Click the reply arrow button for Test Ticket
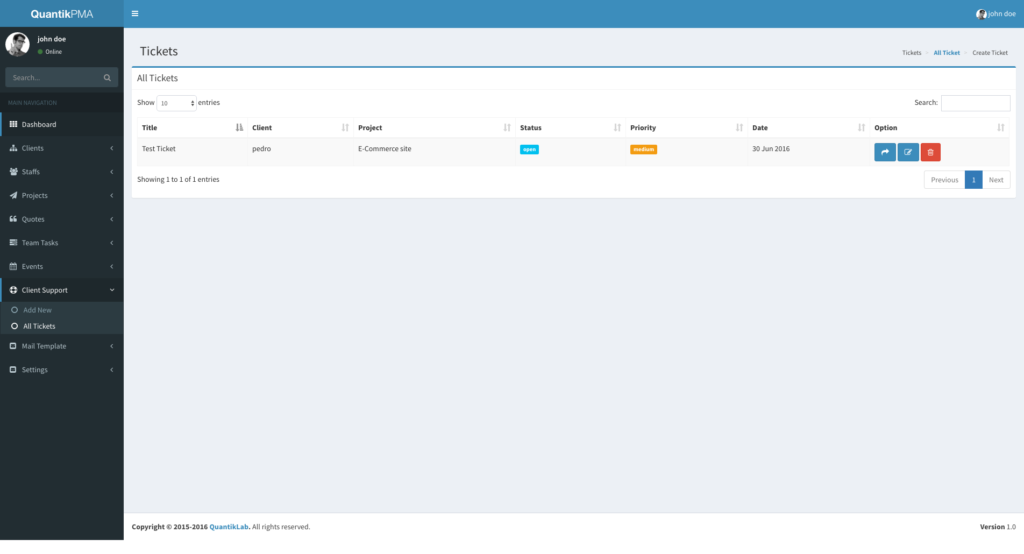Viewport: 1024px width, 554px height. 885,152
